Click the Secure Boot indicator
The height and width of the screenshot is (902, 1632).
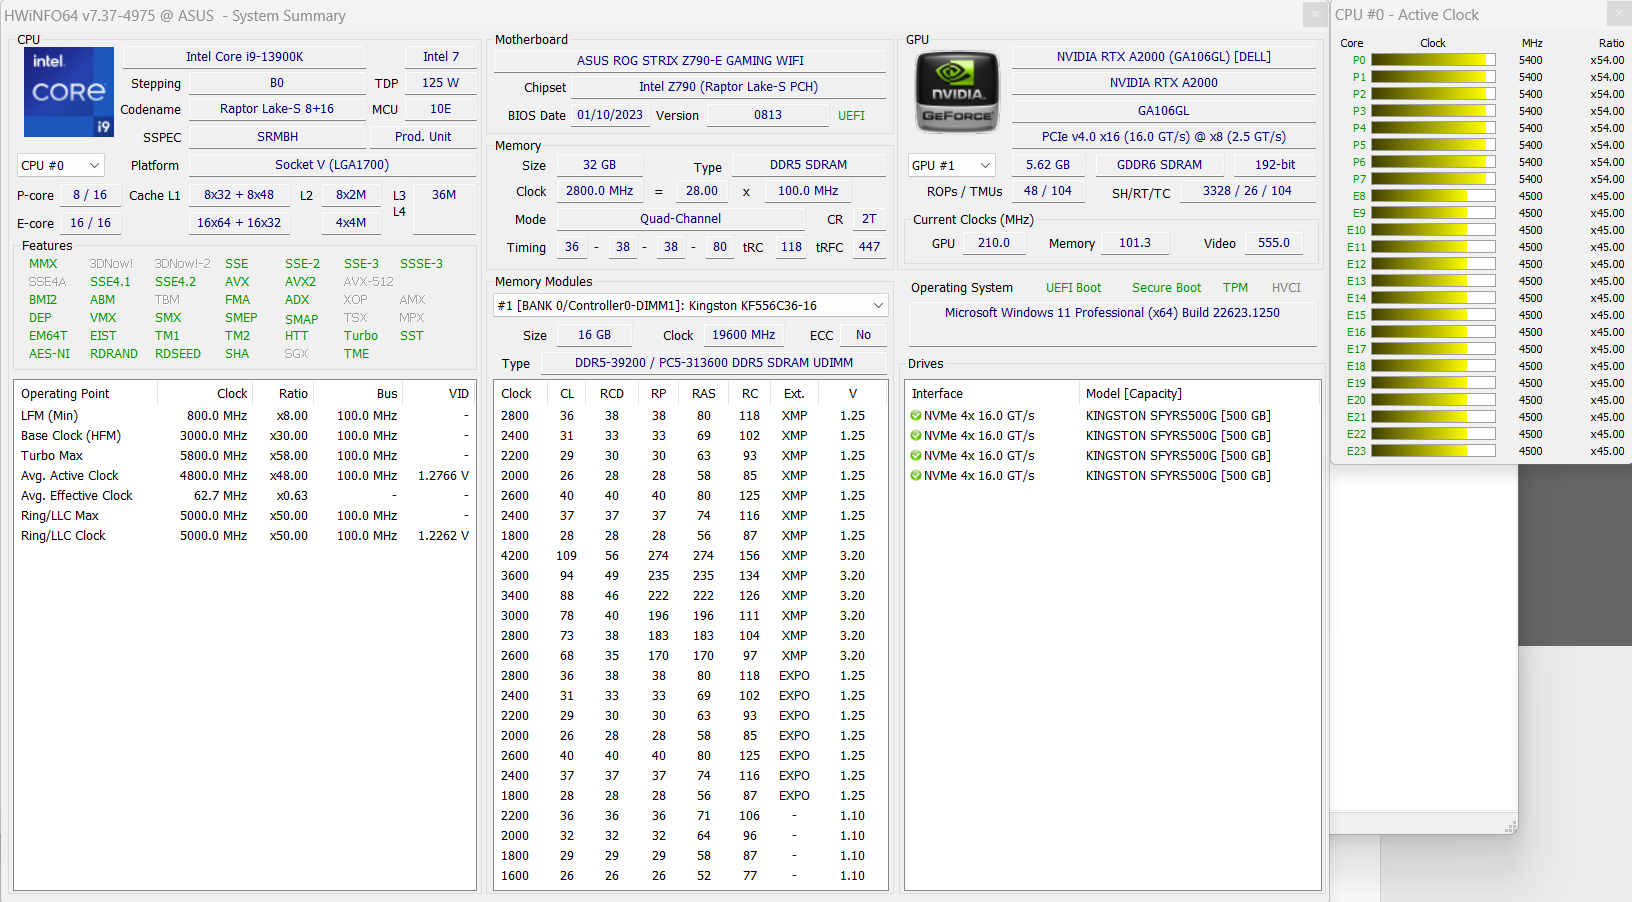coord(1166,288)
